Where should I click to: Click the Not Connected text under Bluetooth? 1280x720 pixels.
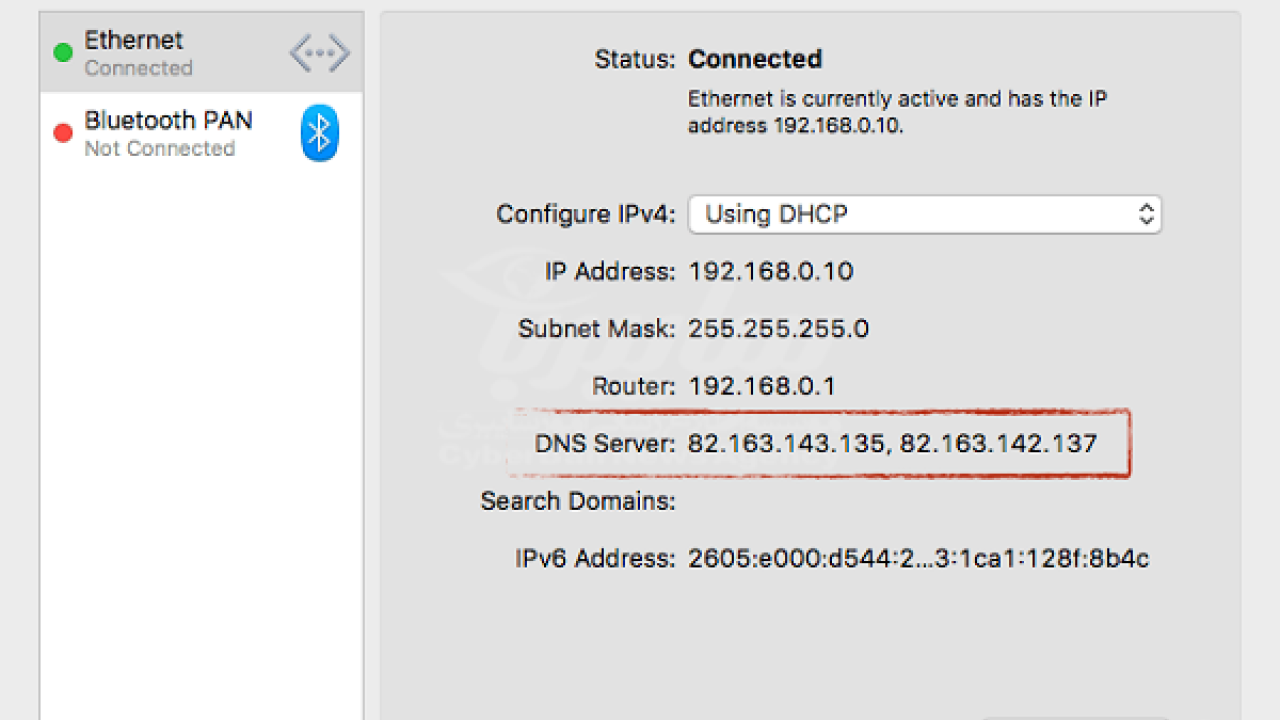[x=160, y=149]
